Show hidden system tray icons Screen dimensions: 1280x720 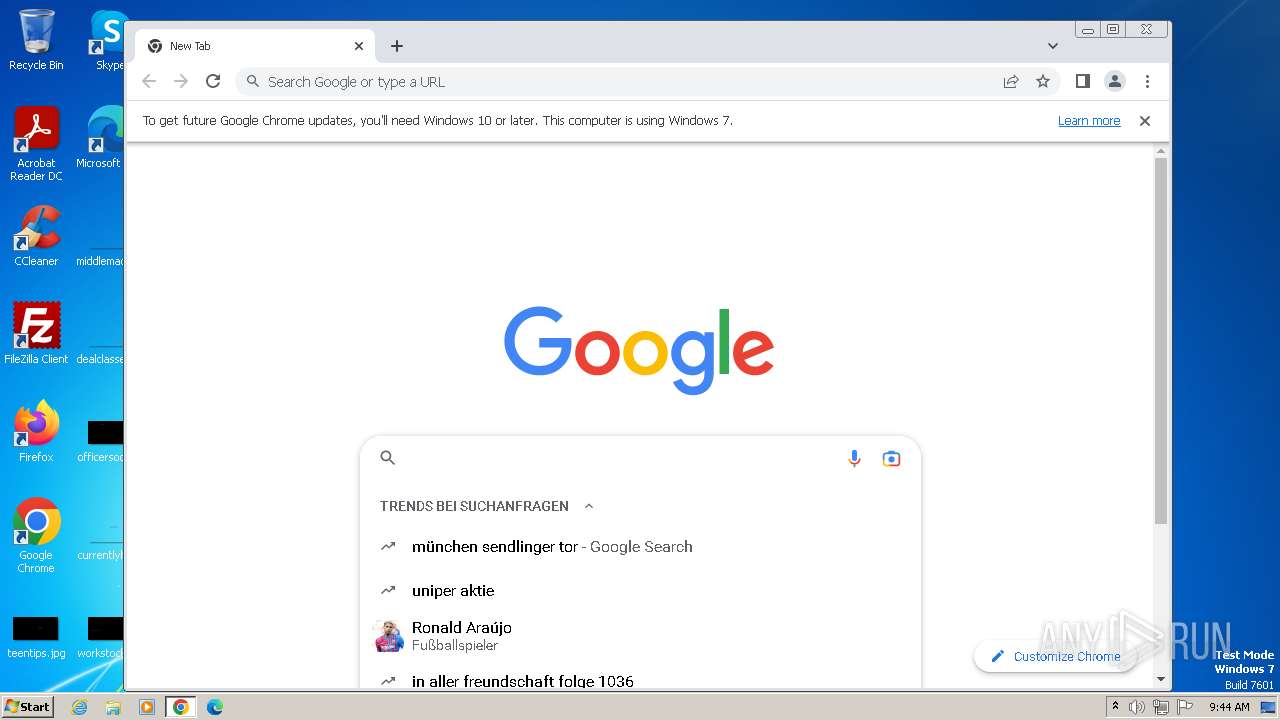[1115, 707]
